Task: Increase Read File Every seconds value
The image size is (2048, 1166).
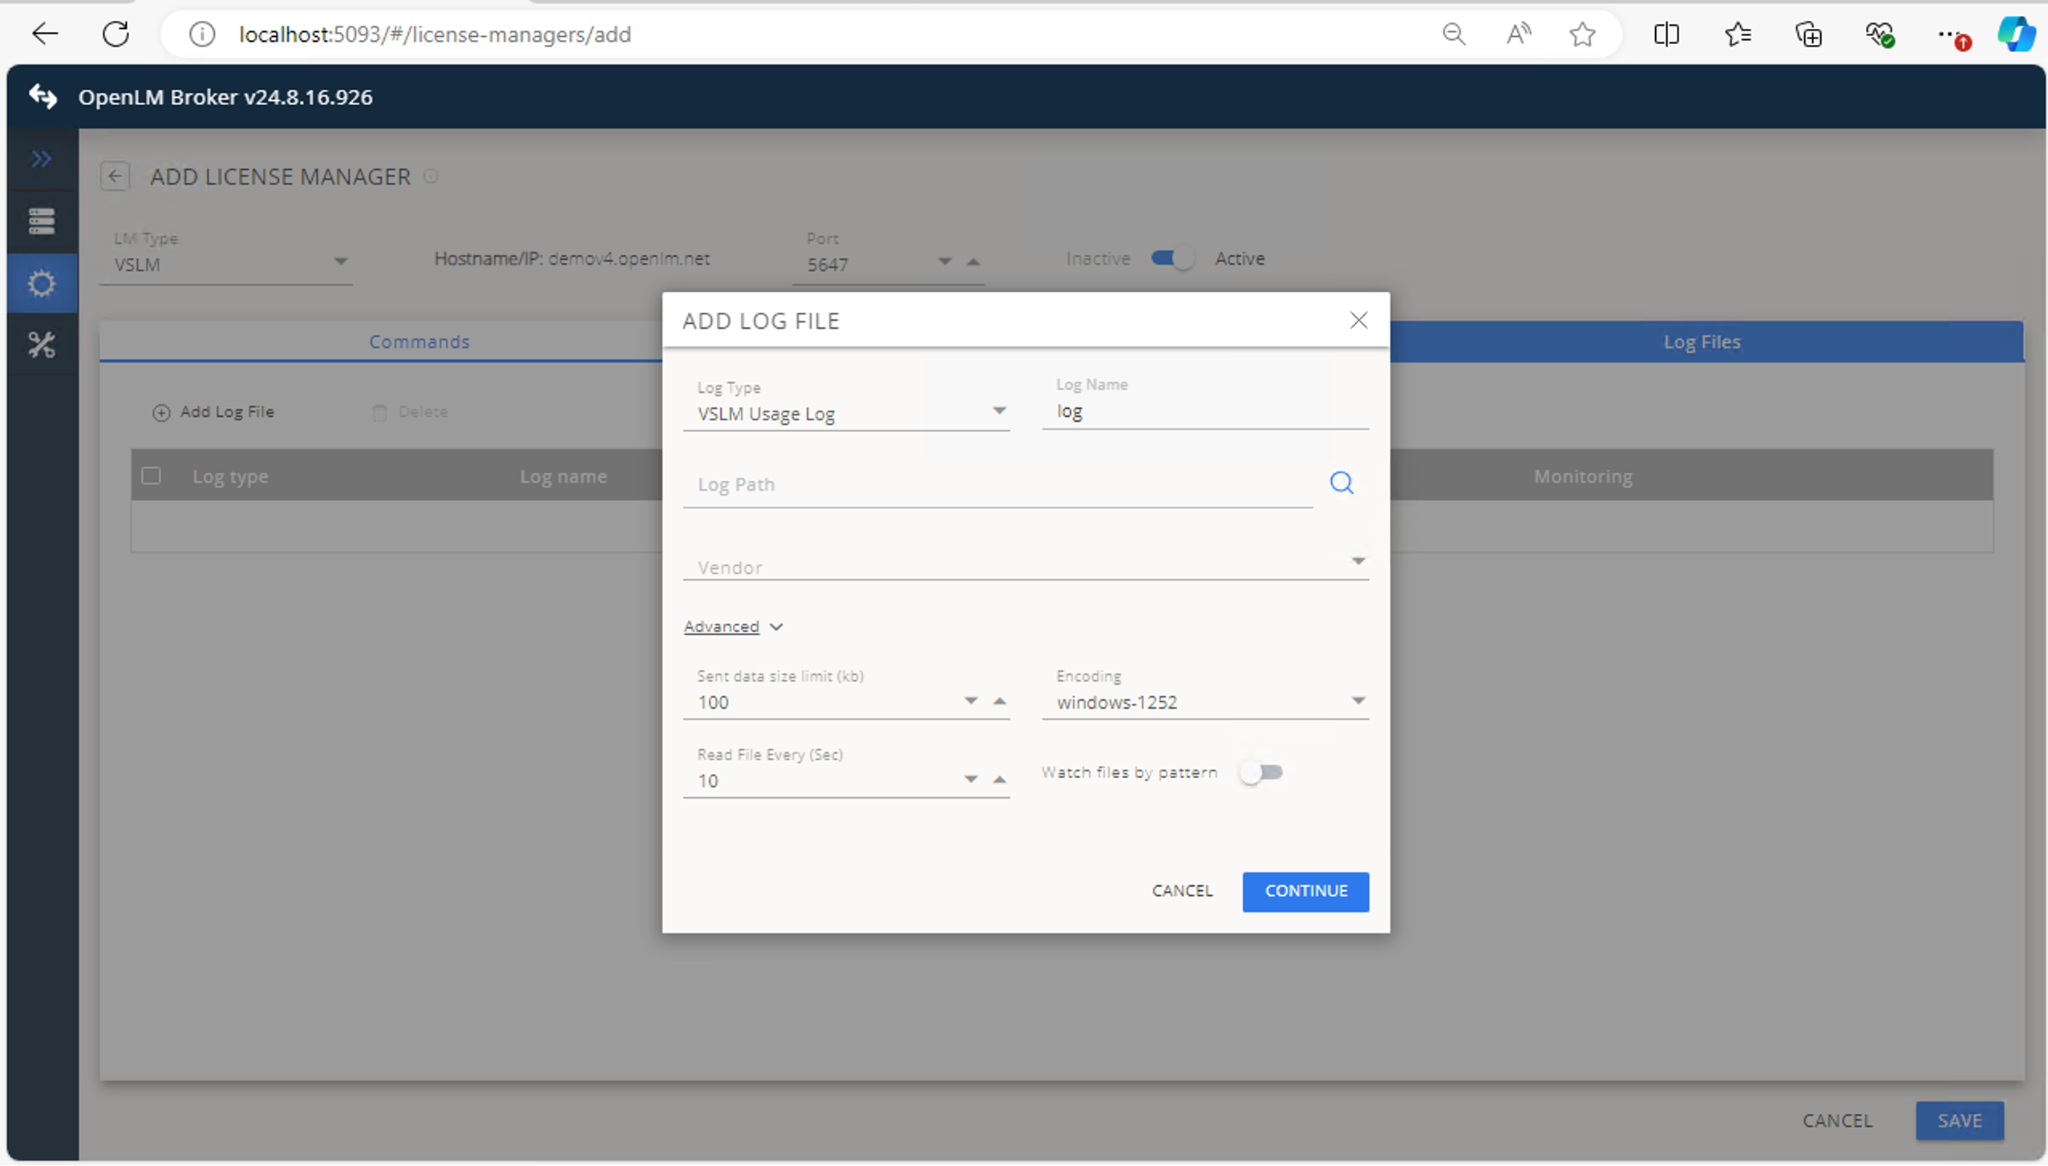Action: tap(999, 779)
